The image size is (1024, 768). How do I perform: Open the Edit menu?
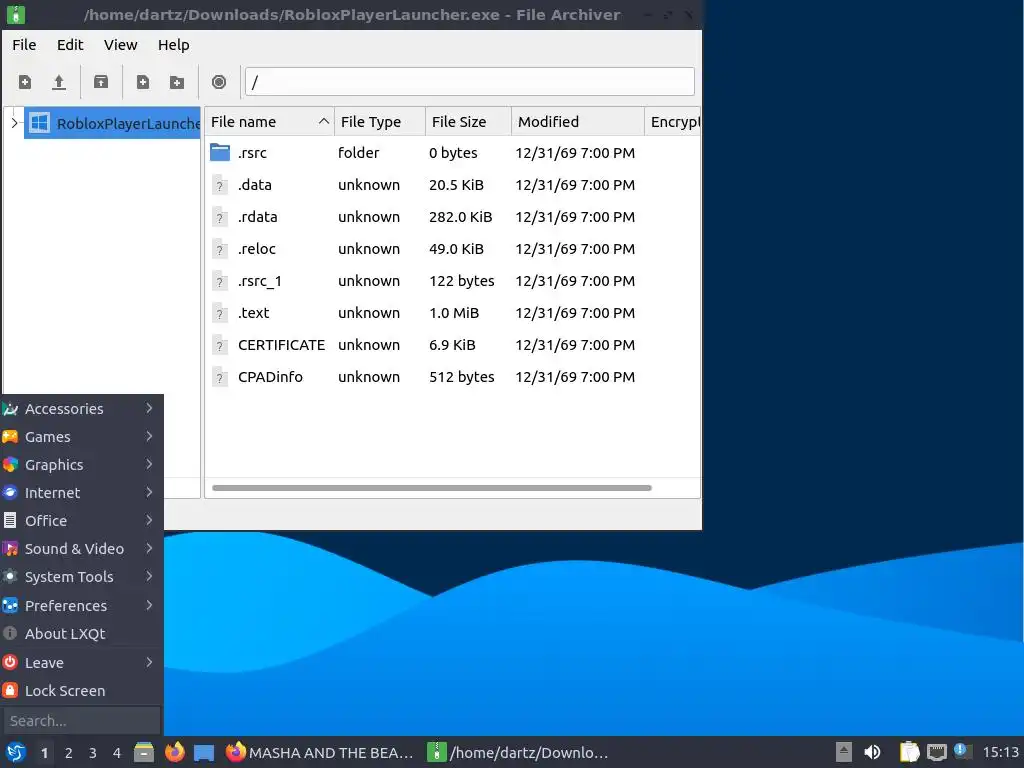70,45
